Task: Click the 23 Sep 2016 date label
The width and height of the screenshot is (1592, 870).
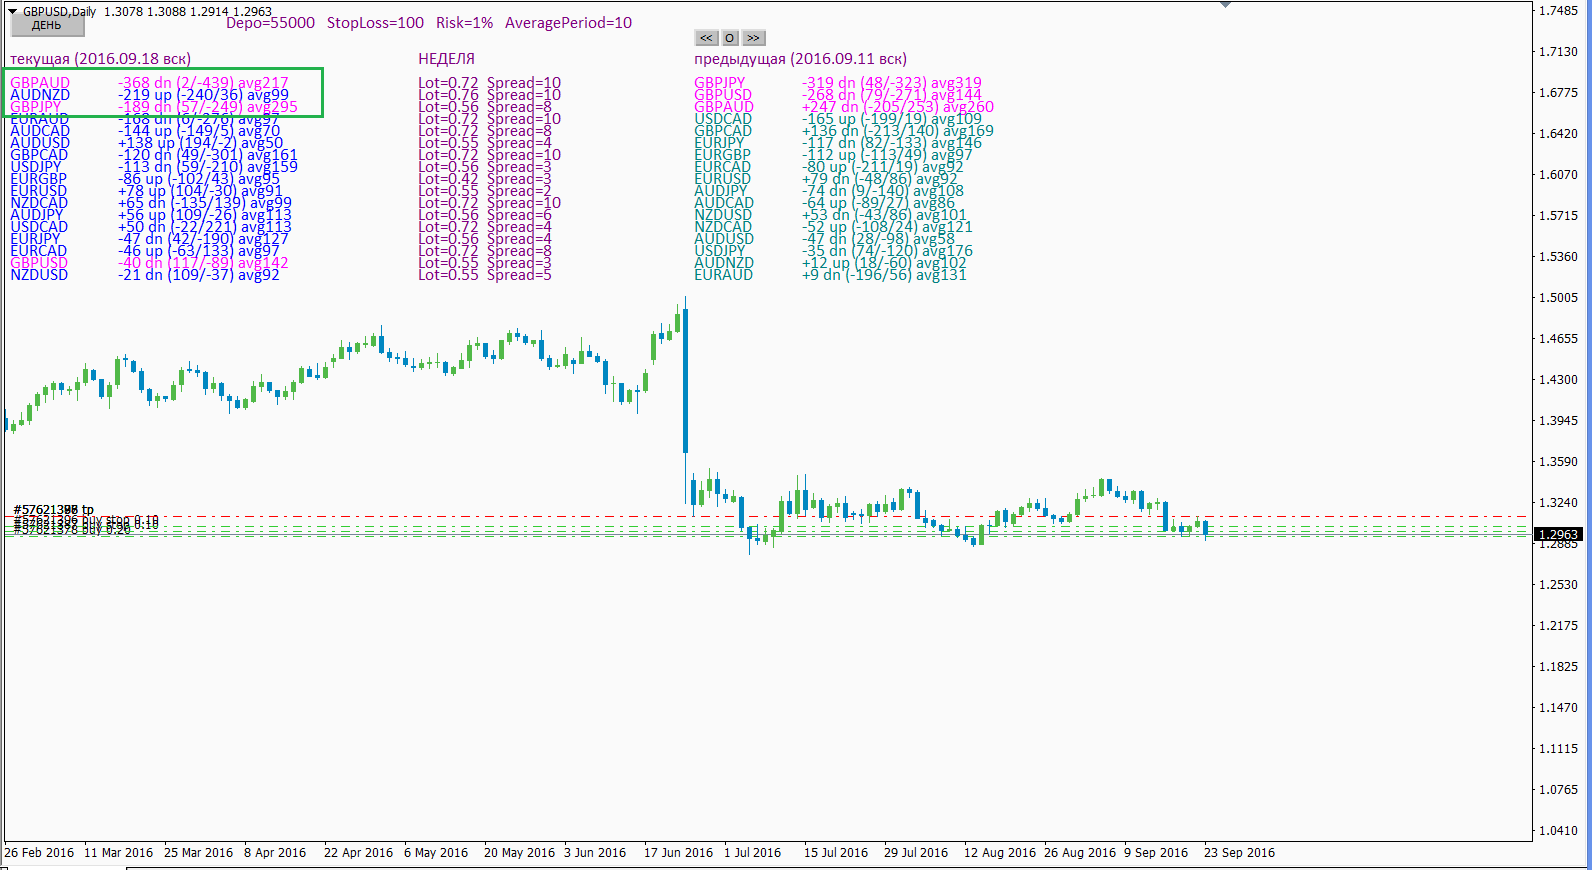Action: [1240, 853]
